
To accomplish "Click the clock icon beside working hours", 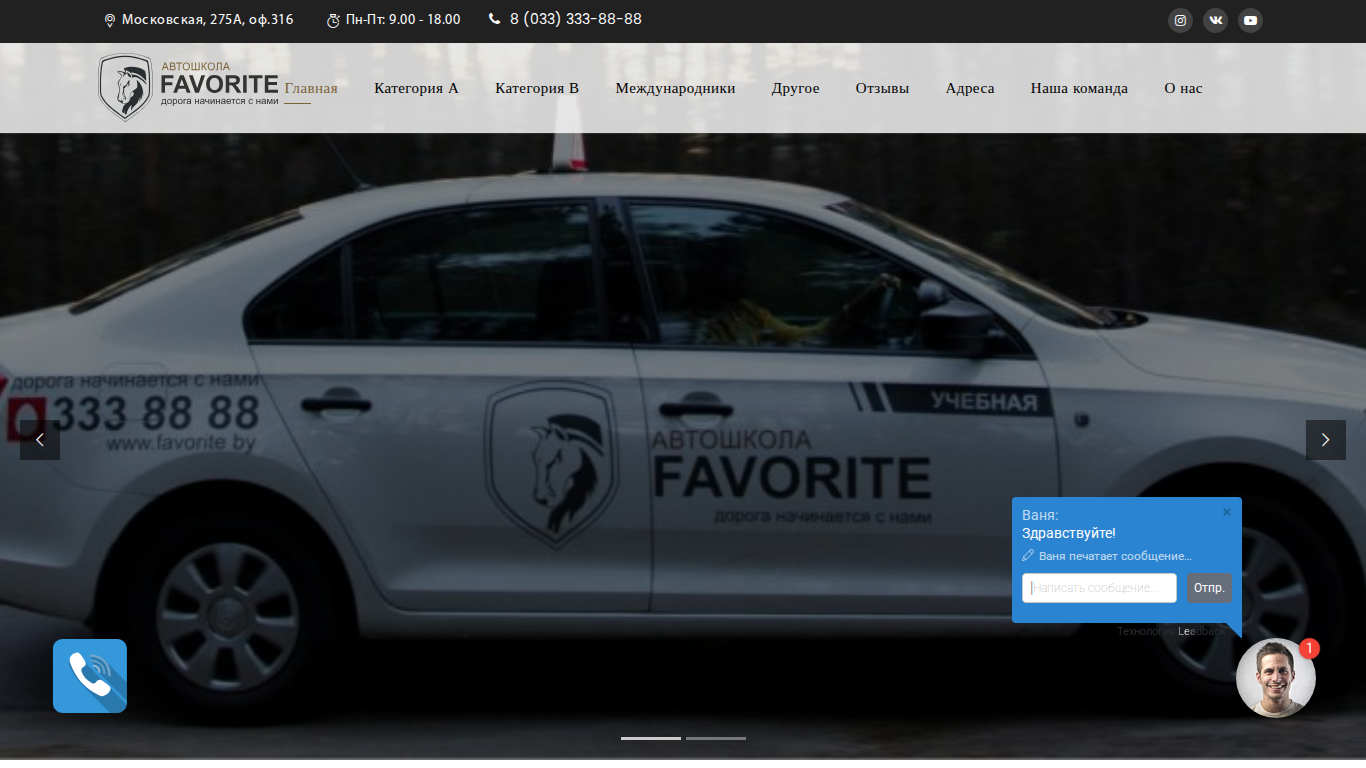I will (333, 20).
